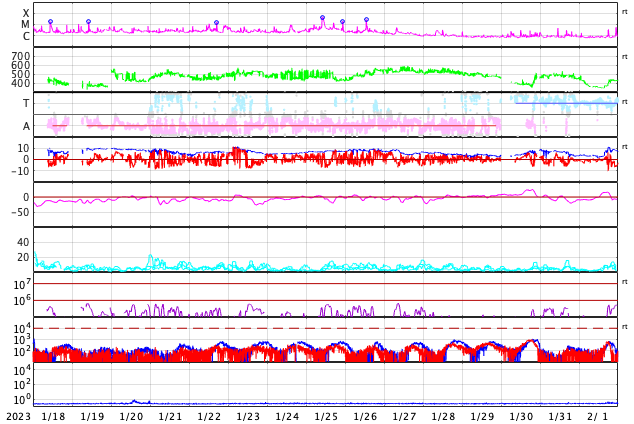Click the C flare class axis label
Image resolution: width=634 pixels, height=424 pixels.
[26, 36]
